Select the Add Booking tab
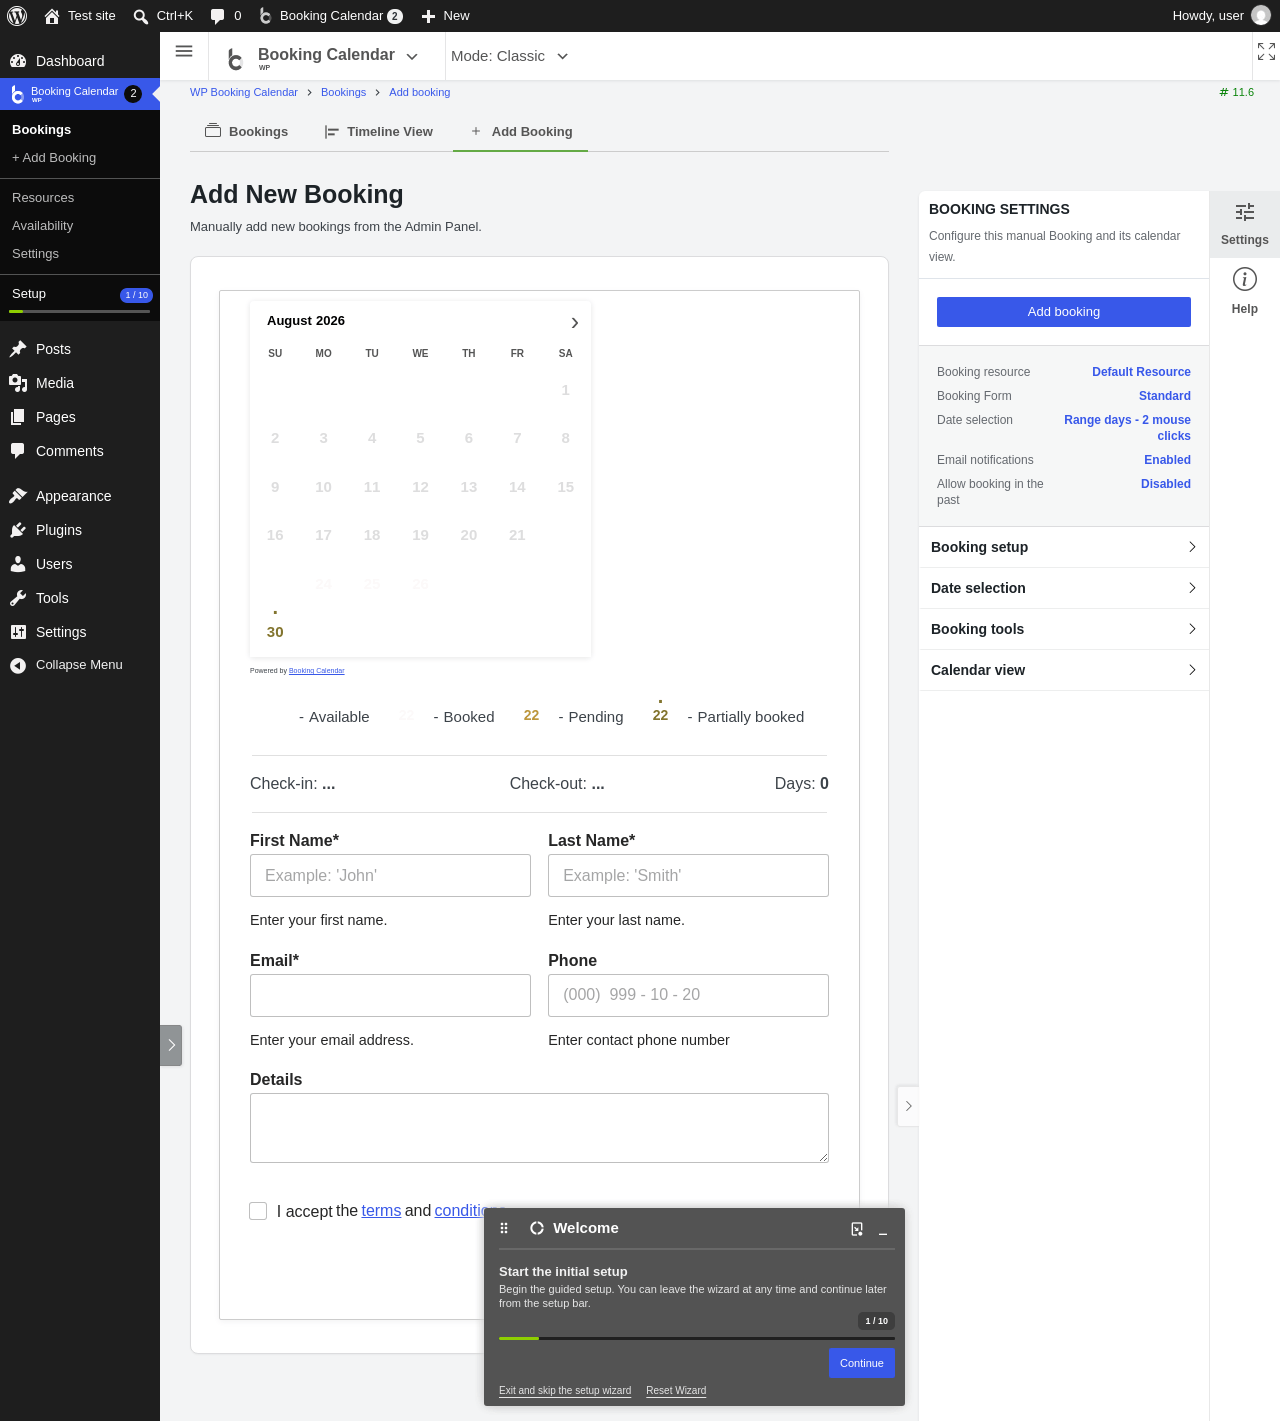This screenshot has width=1280, height=1421. coord(520,131)
